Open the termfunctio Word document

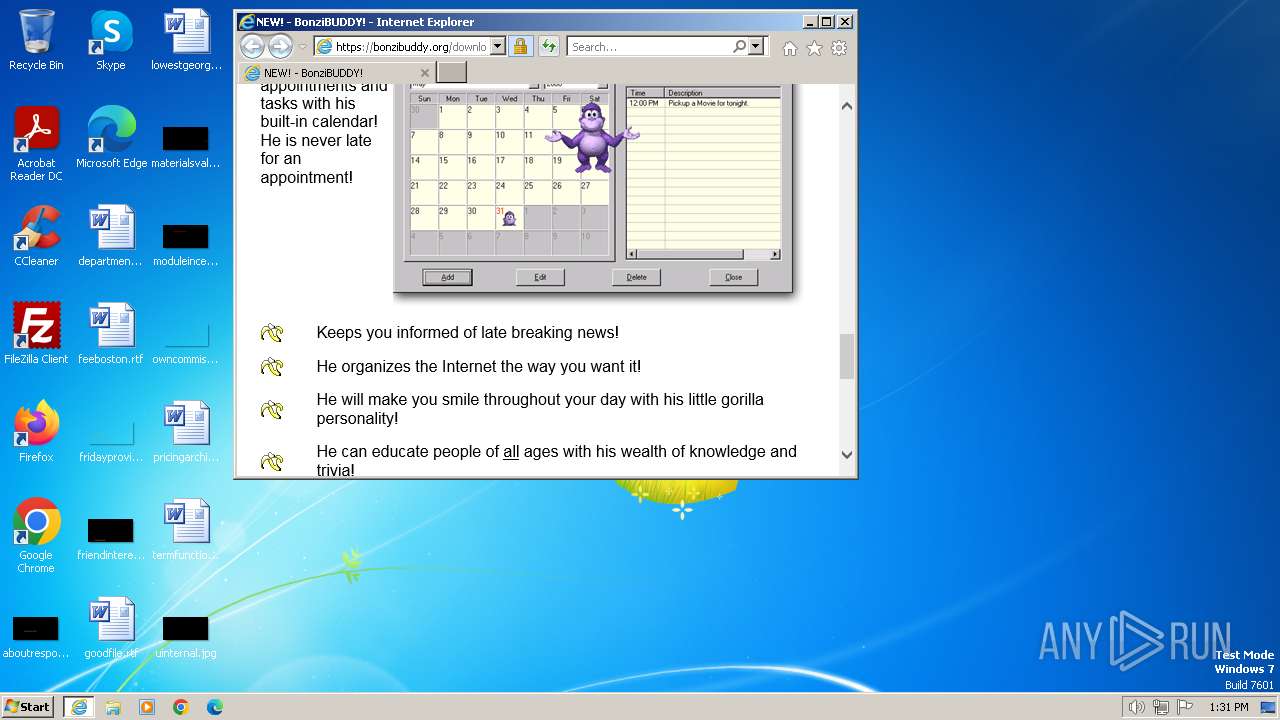tap(186, 529)
